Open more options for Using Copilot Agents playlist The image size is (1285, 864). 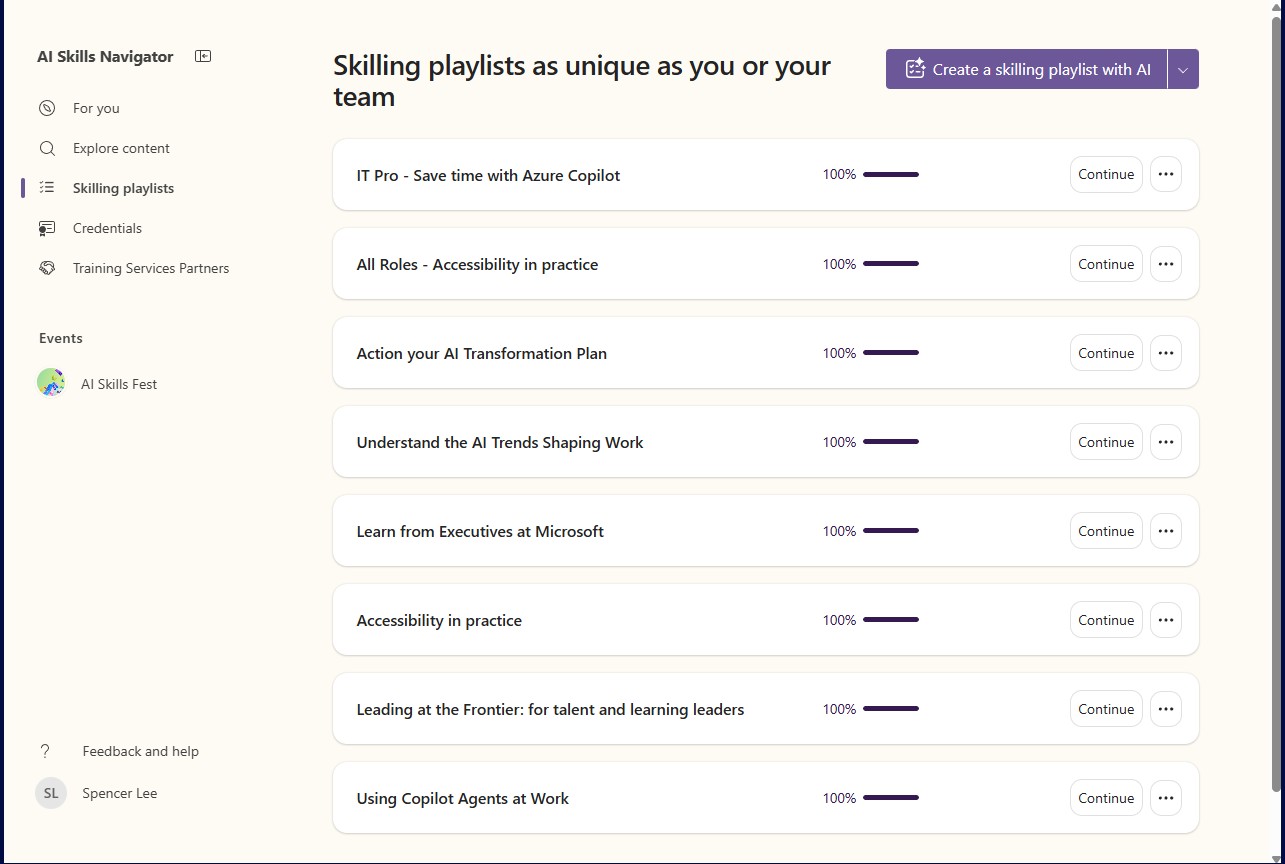1166,798
